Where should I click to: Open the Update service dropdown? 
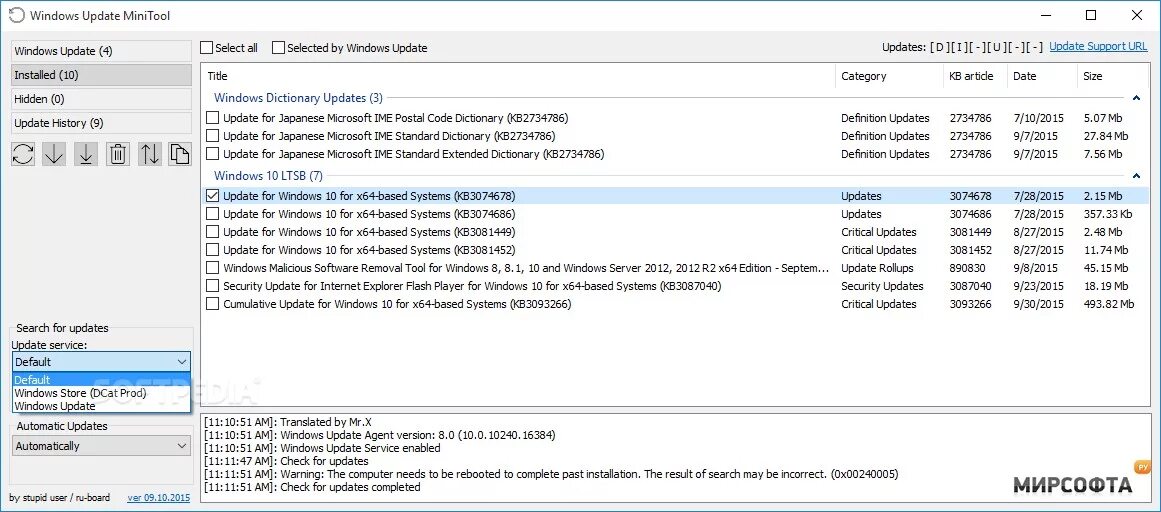click(x=101, y=362)
